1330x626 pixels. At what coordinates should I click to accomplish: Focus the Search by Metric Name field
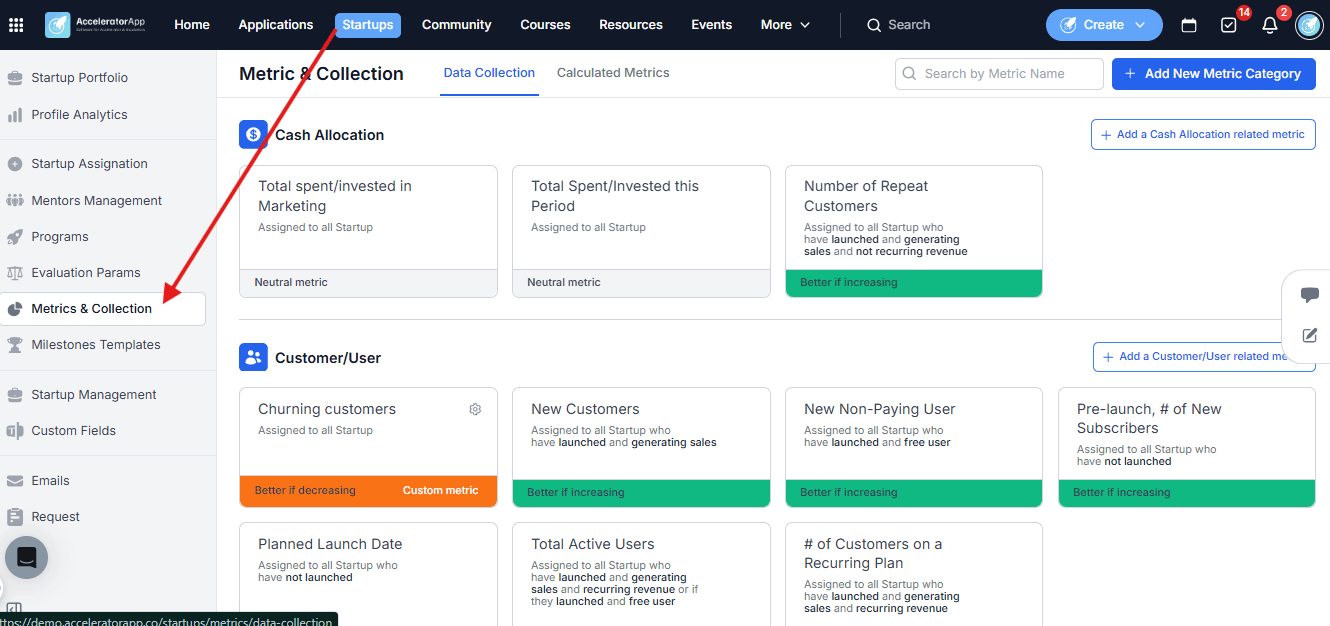point(999,73)
